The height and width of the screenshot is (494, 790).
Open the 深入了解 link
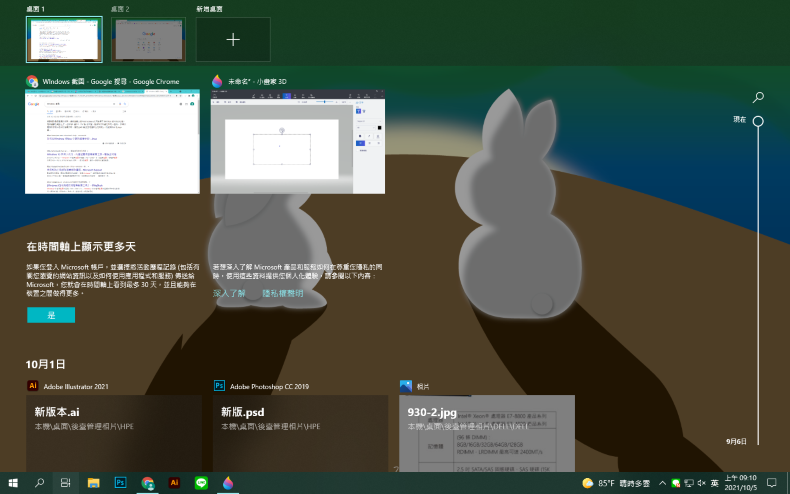229,293
